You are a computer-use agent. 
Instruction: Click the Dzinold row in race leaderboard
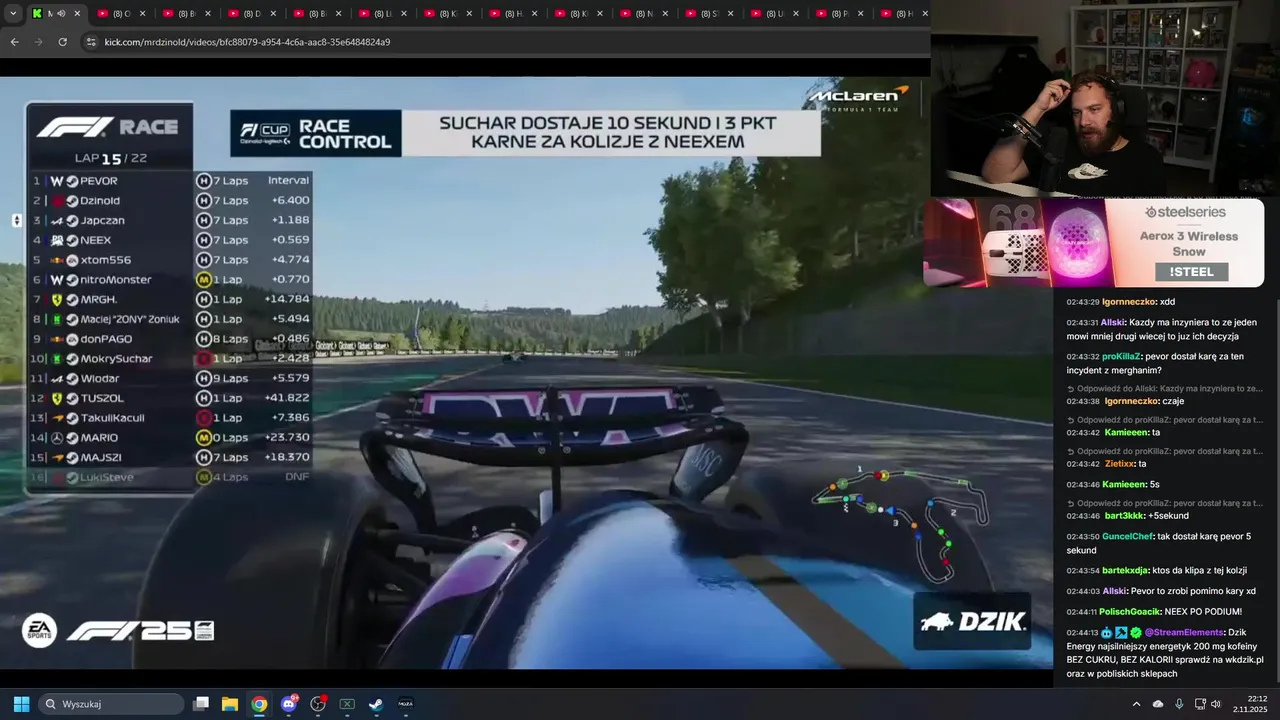(171, 201)
